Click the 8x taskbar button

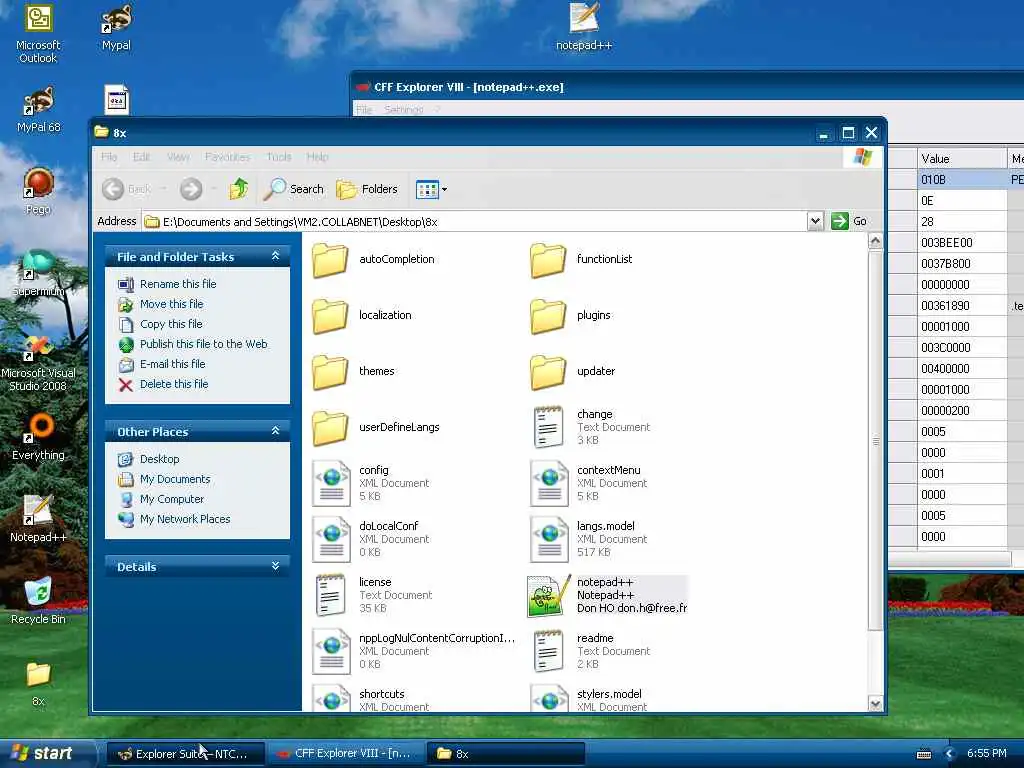point(506,754)
